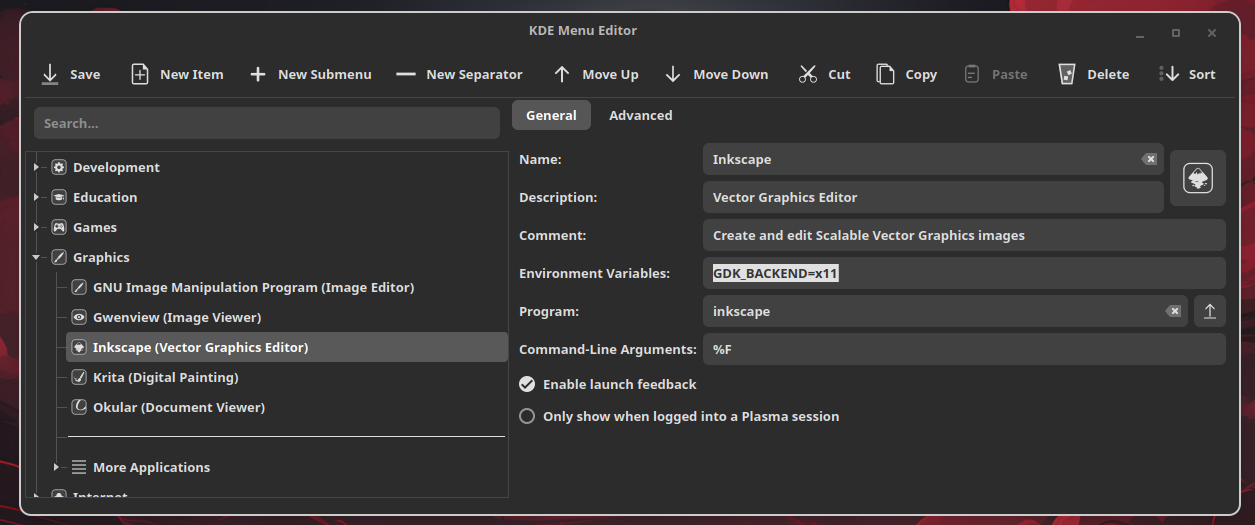Expand the More Applications submenu
This screenshot has width=1255, height=525.
click(x=56, y=467)
